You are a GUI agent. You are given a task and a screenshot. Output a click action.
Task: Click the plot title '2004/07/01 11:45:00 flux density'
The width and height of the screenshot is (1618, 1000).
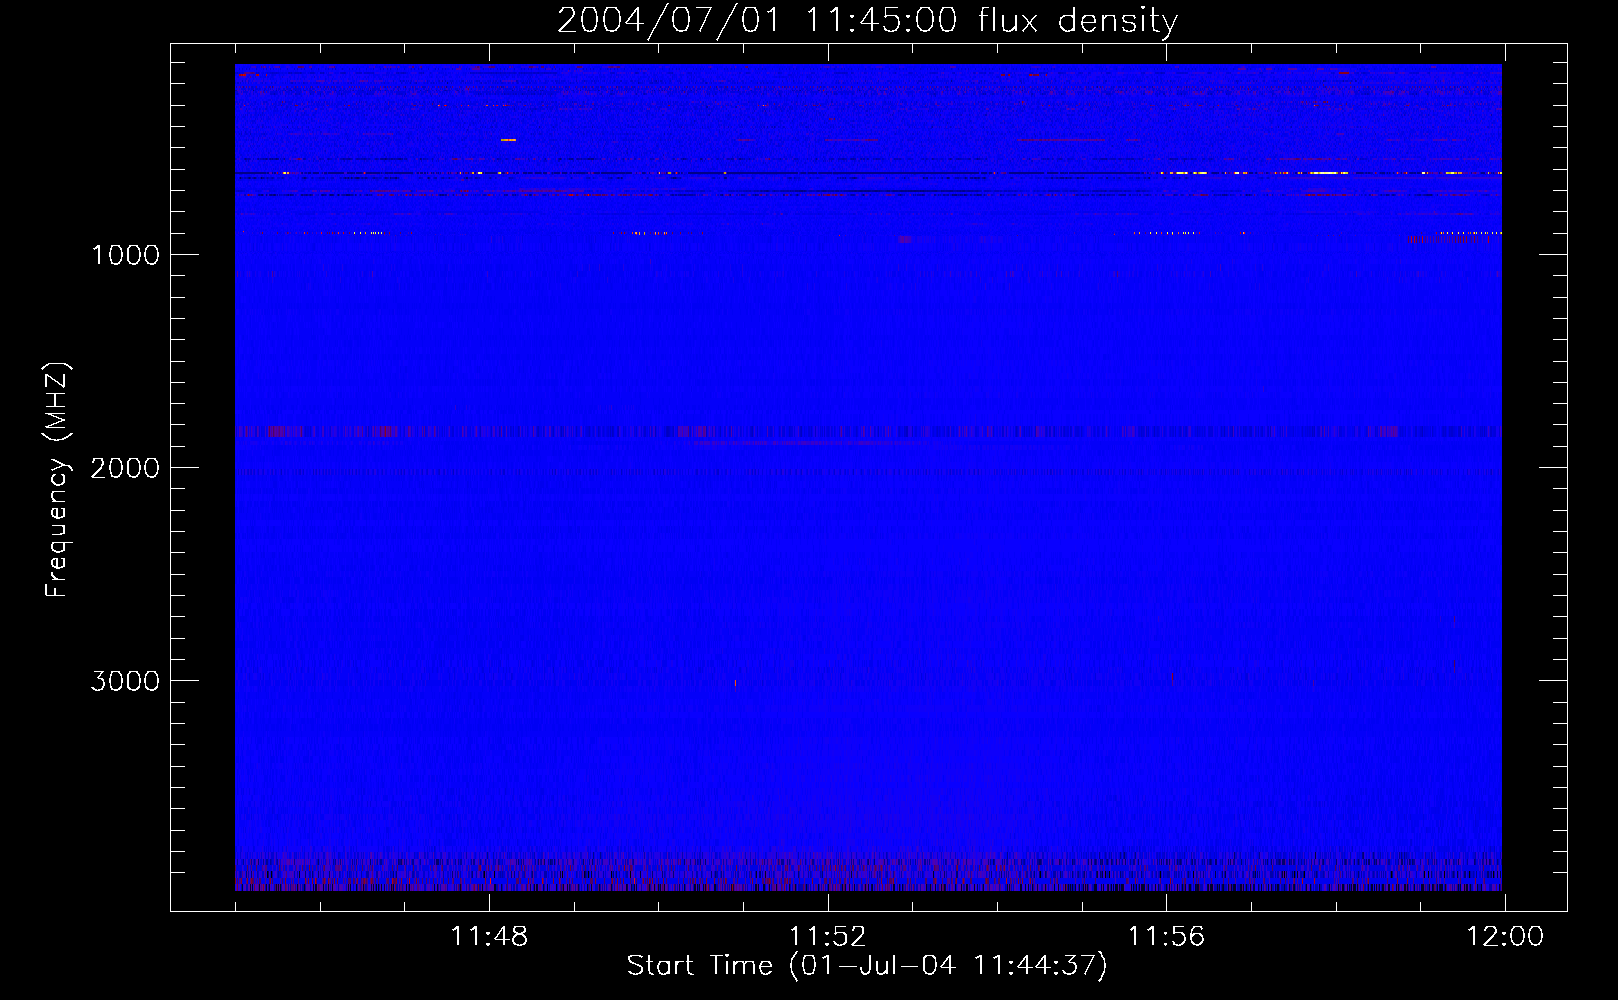click(x=867, y=21)
